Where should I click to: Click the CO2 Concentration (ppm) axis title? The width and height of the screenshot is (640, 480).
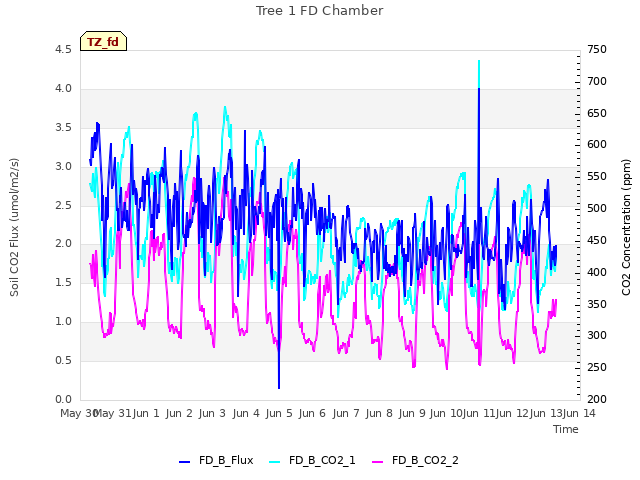[626, 227]
